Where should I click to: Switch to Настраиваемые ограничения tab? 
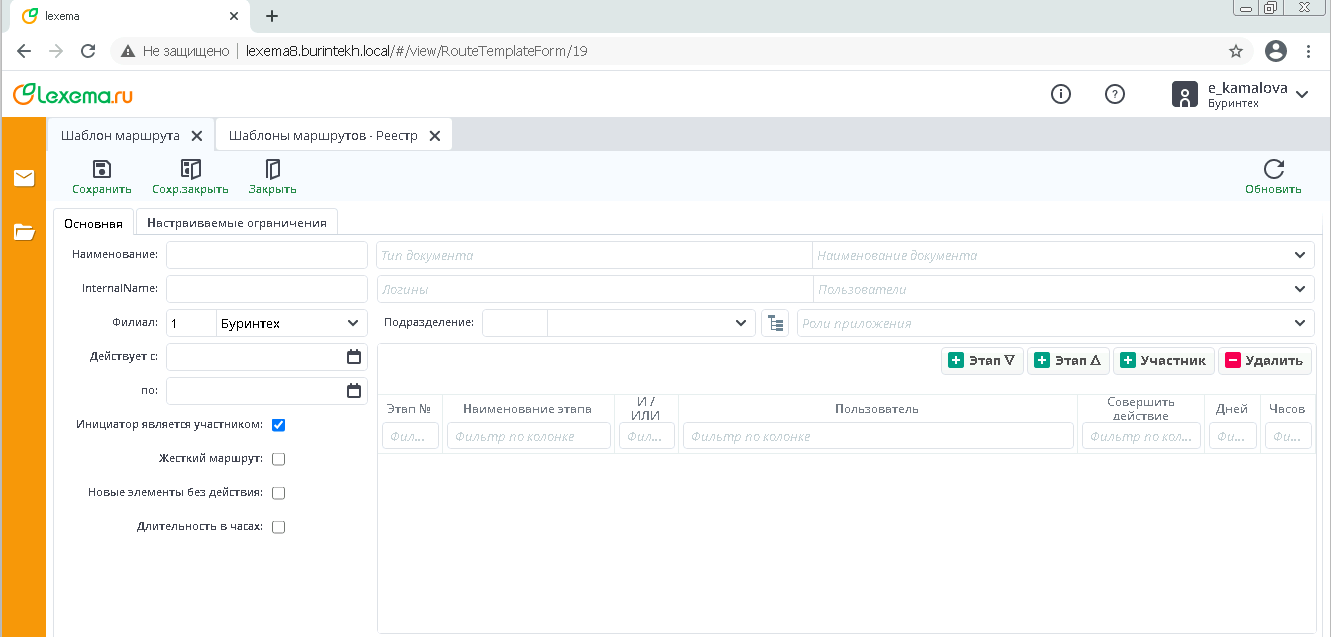236,222
